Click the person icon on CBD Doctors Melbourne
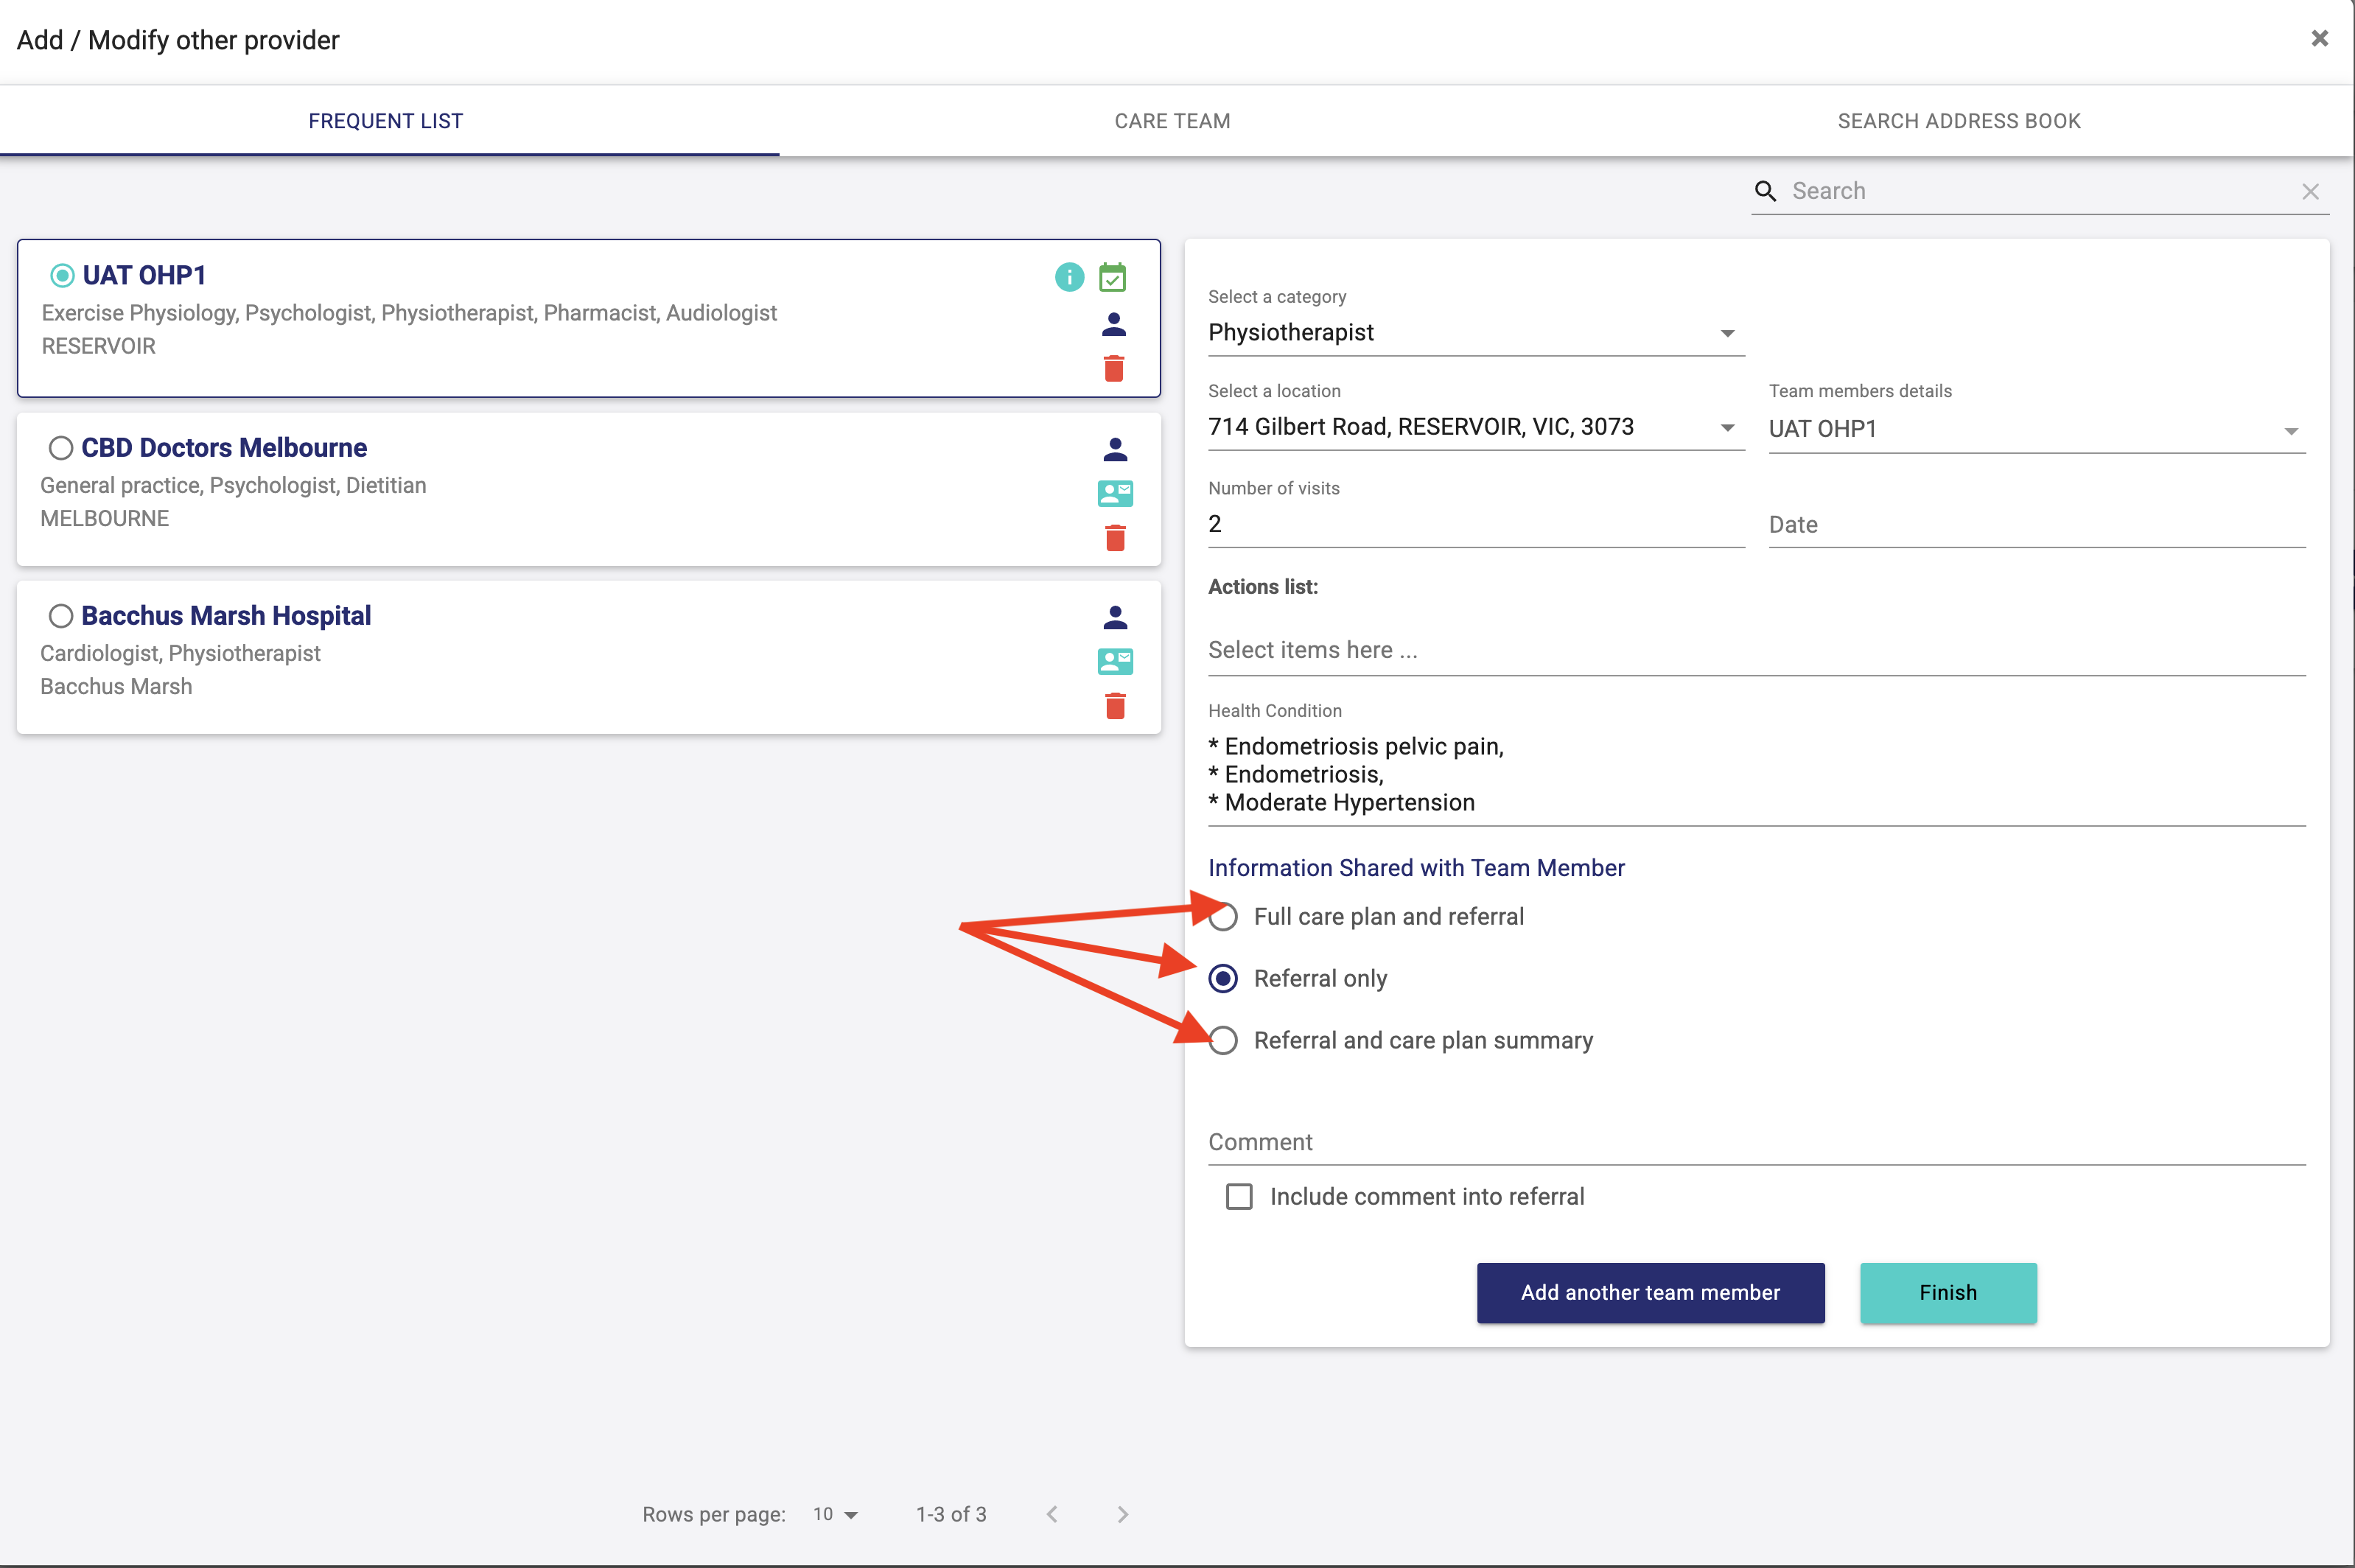 (x=1115, y=449)
